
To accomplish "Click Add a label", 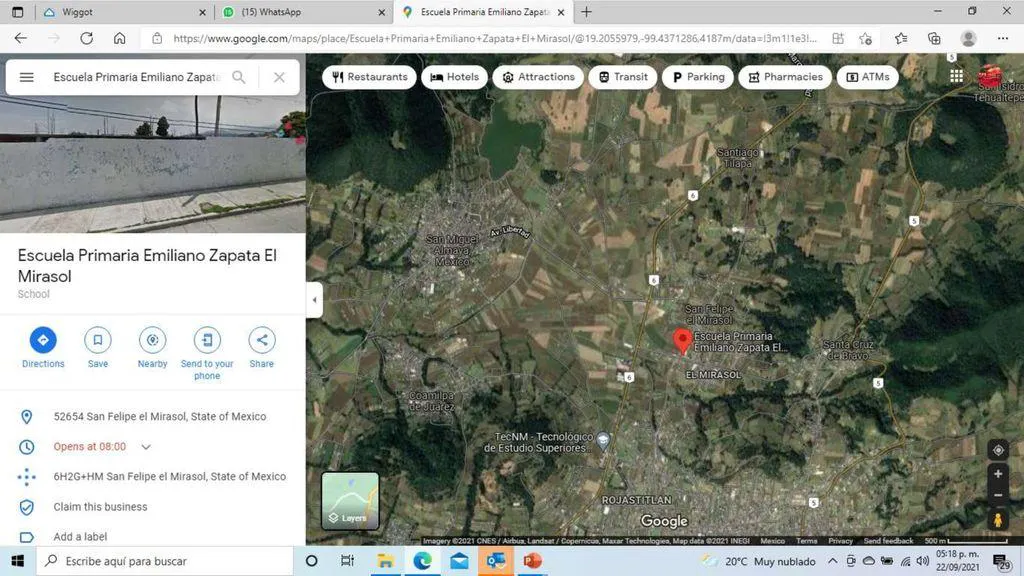I will coord(80,537).
